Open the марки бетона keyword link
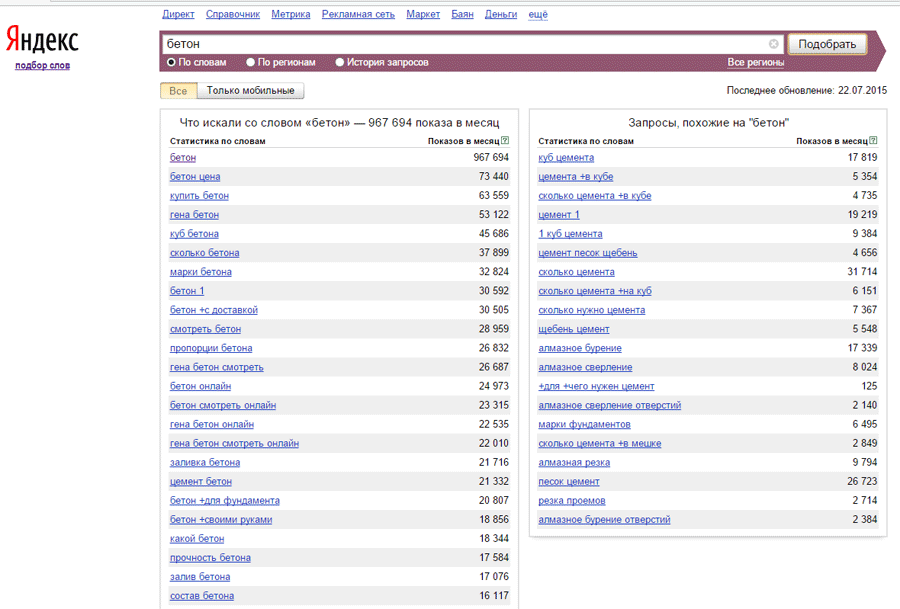 point(200,271)
